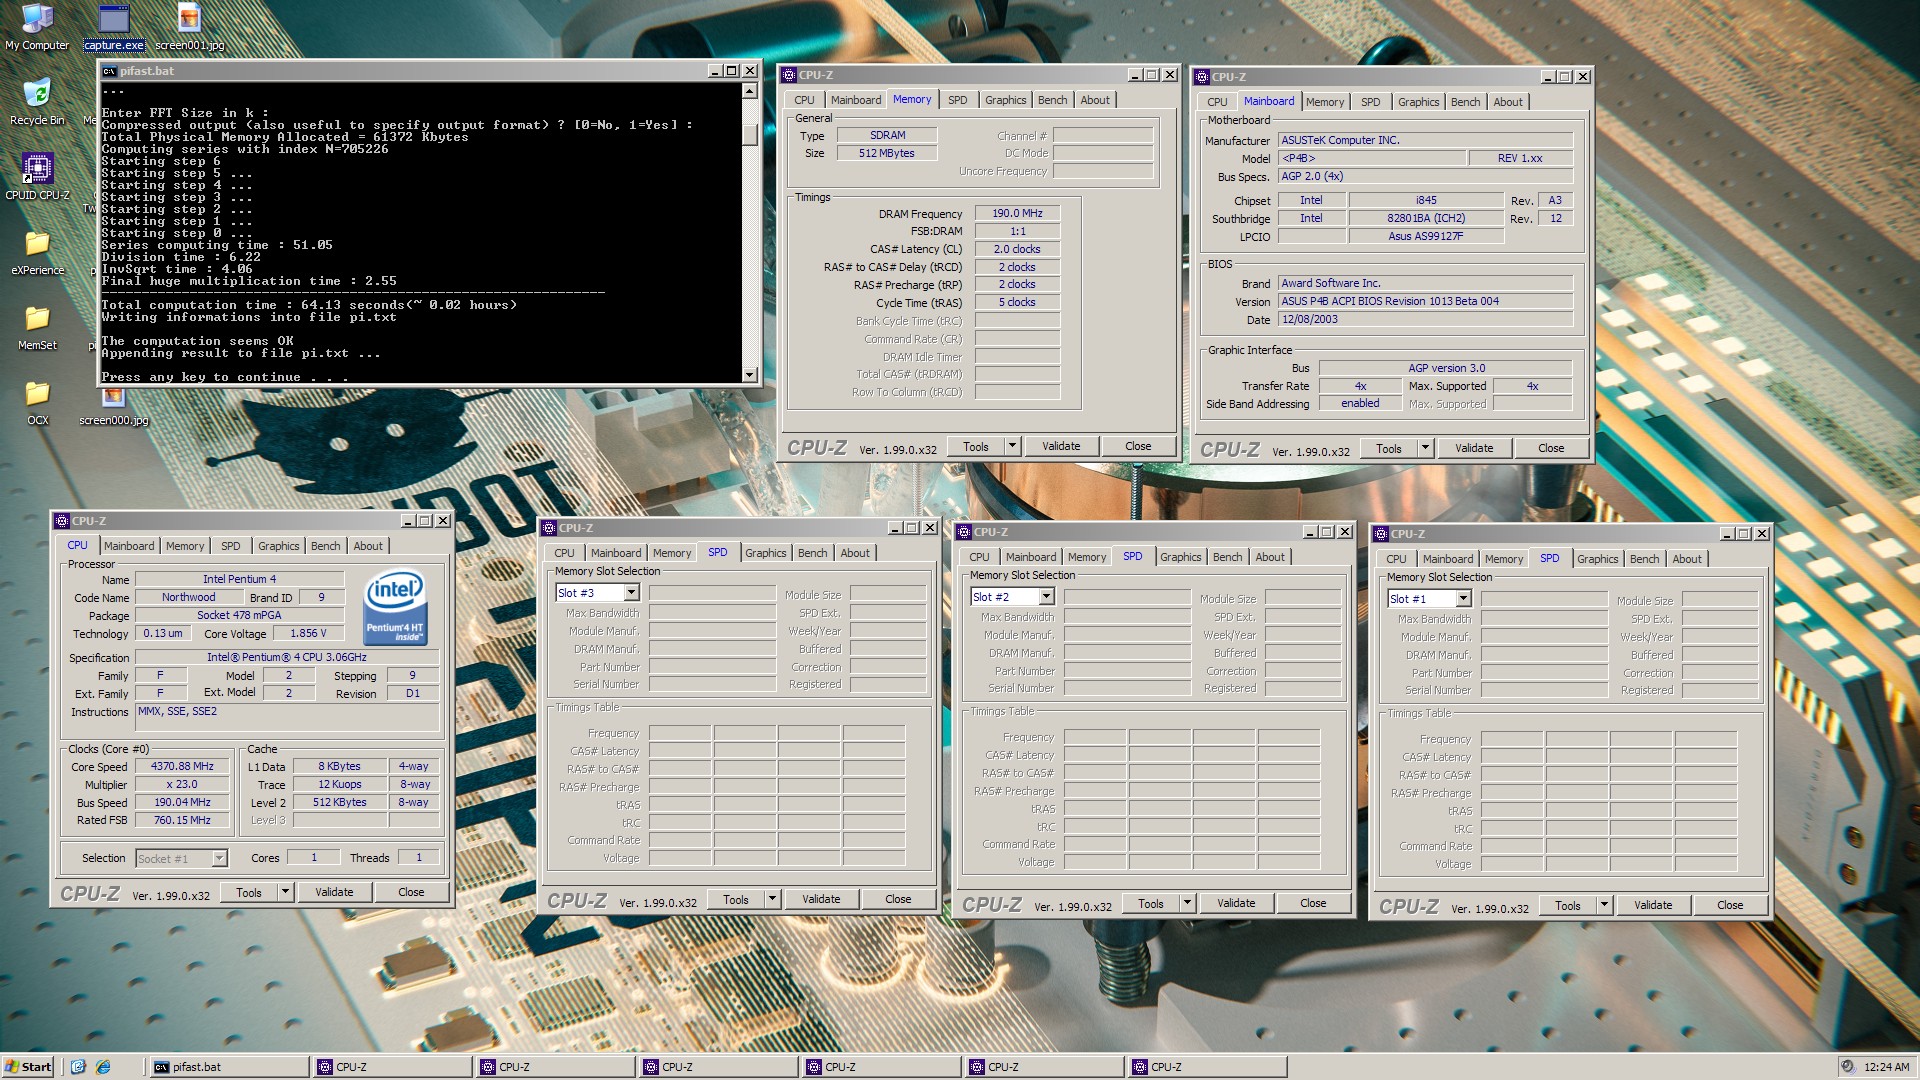
Task: Click title icon of CPU-Z Processor window
Action: click(x=62, y=521)
